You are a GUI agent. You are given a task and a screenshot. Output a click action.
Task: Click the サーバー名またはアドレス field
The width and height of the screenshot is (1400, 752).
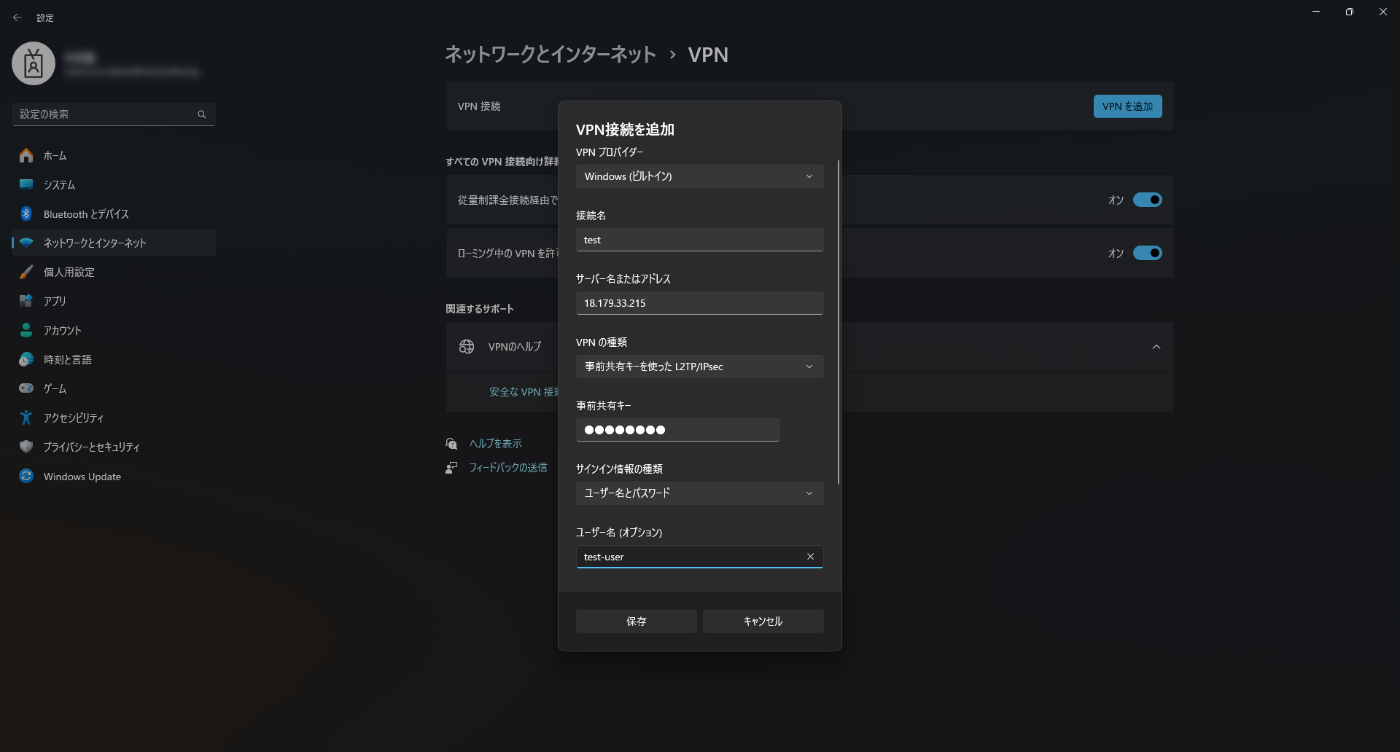(700, 303)
